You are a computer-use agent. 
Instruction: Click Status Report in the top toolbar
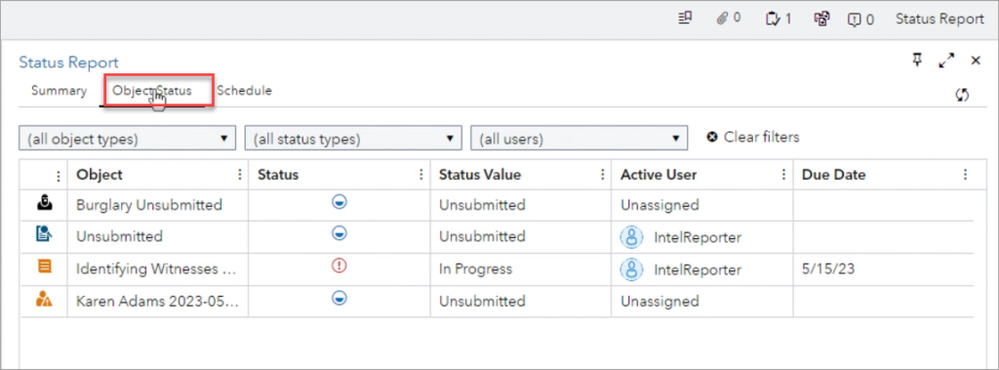click(939, 18)
